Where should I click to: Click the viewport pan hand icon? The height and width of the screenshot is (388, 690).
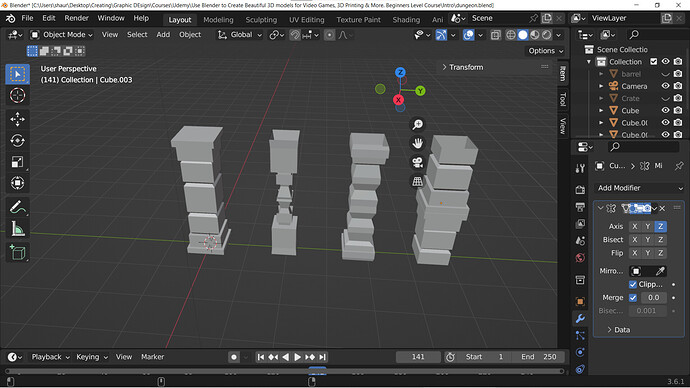tap(418, 143)
